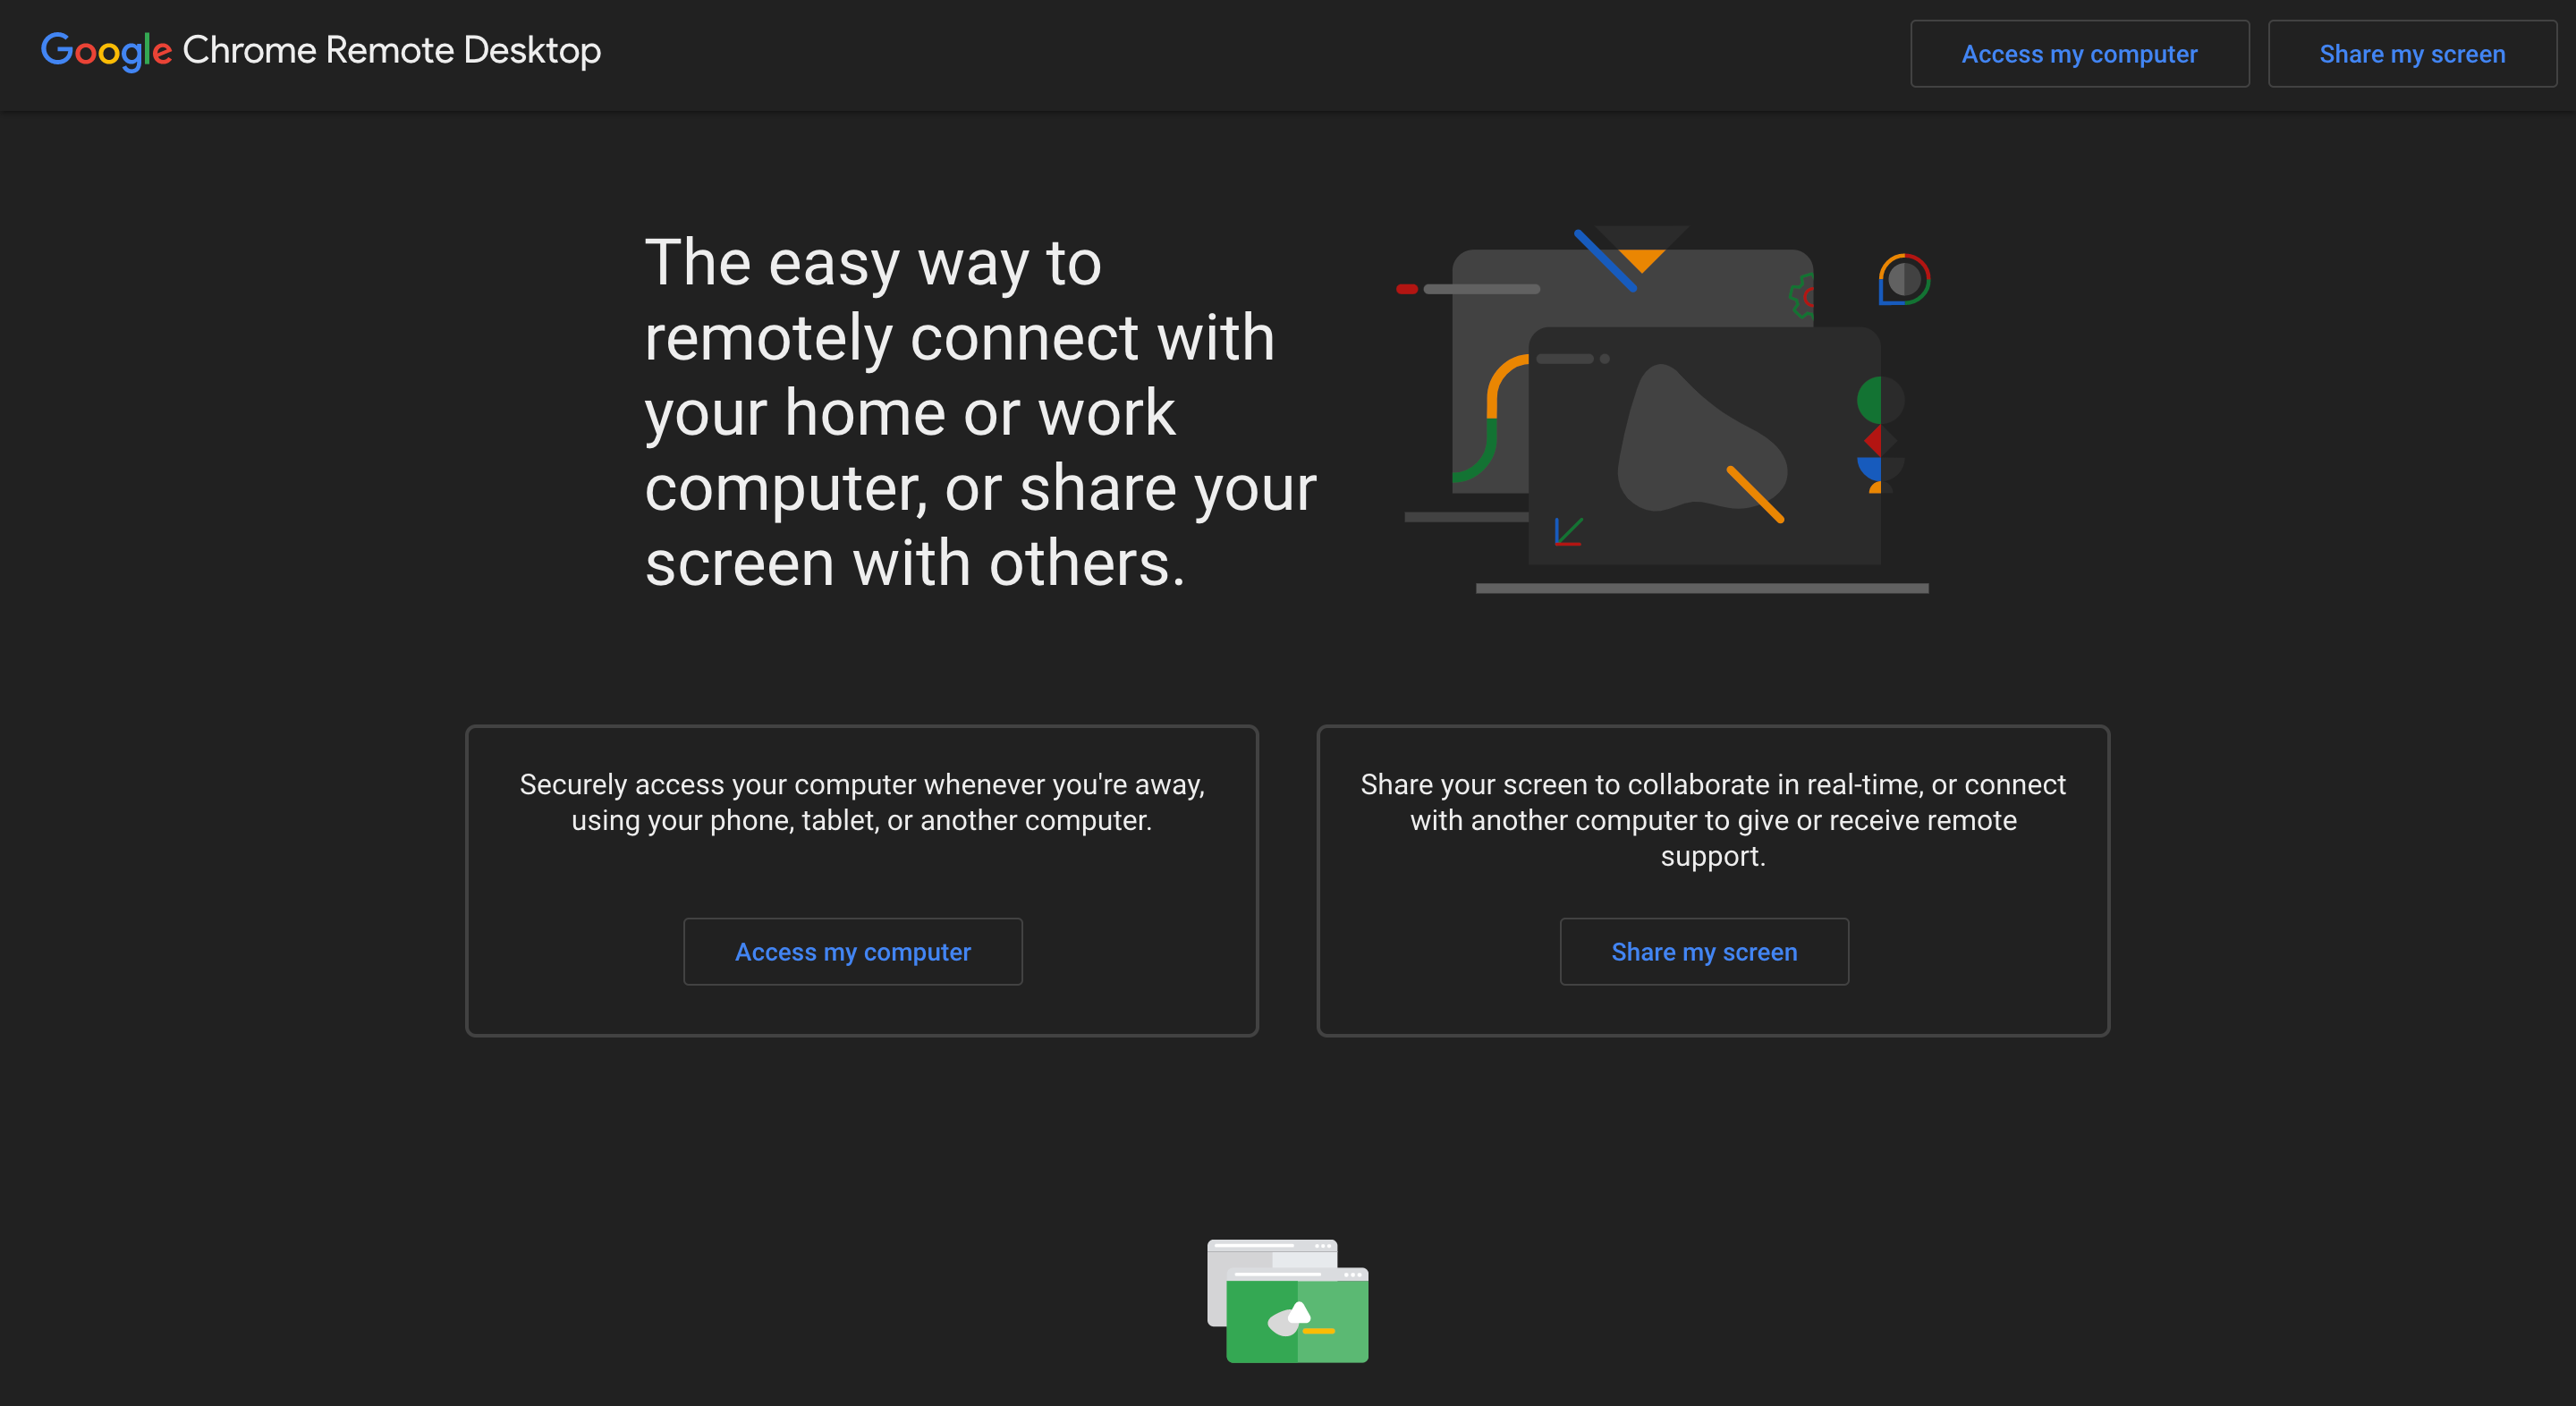
Task: Click the green browser windows icon
Action: tap(1287, 1300)
